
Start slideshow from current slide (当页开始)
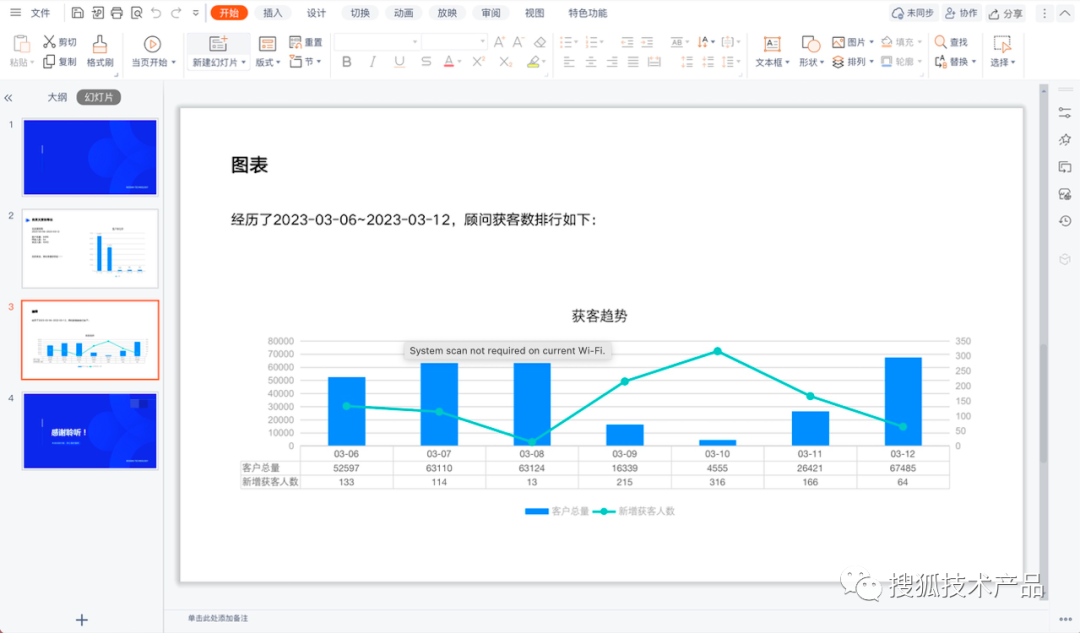[153, 52]
